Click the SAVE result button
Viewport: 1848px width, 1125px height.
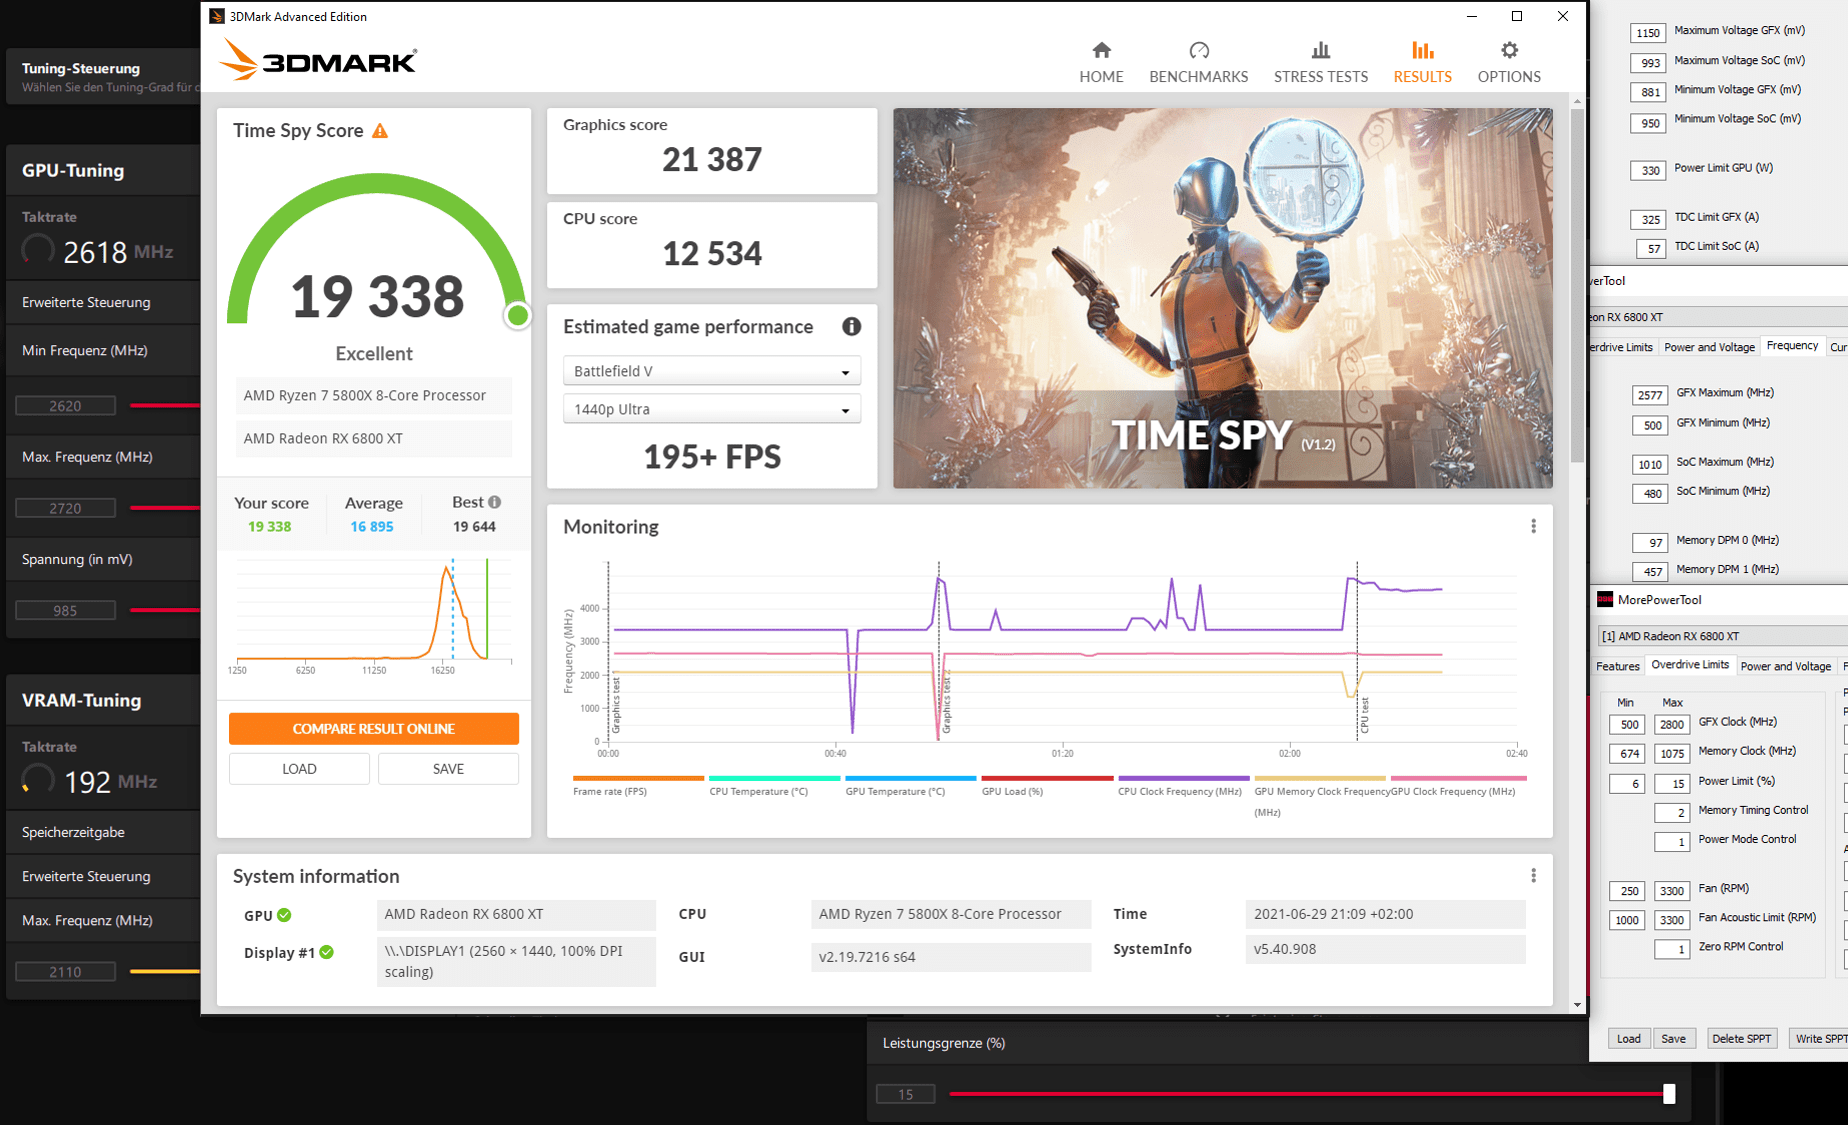pyautogui.click(x=448, y=769)
